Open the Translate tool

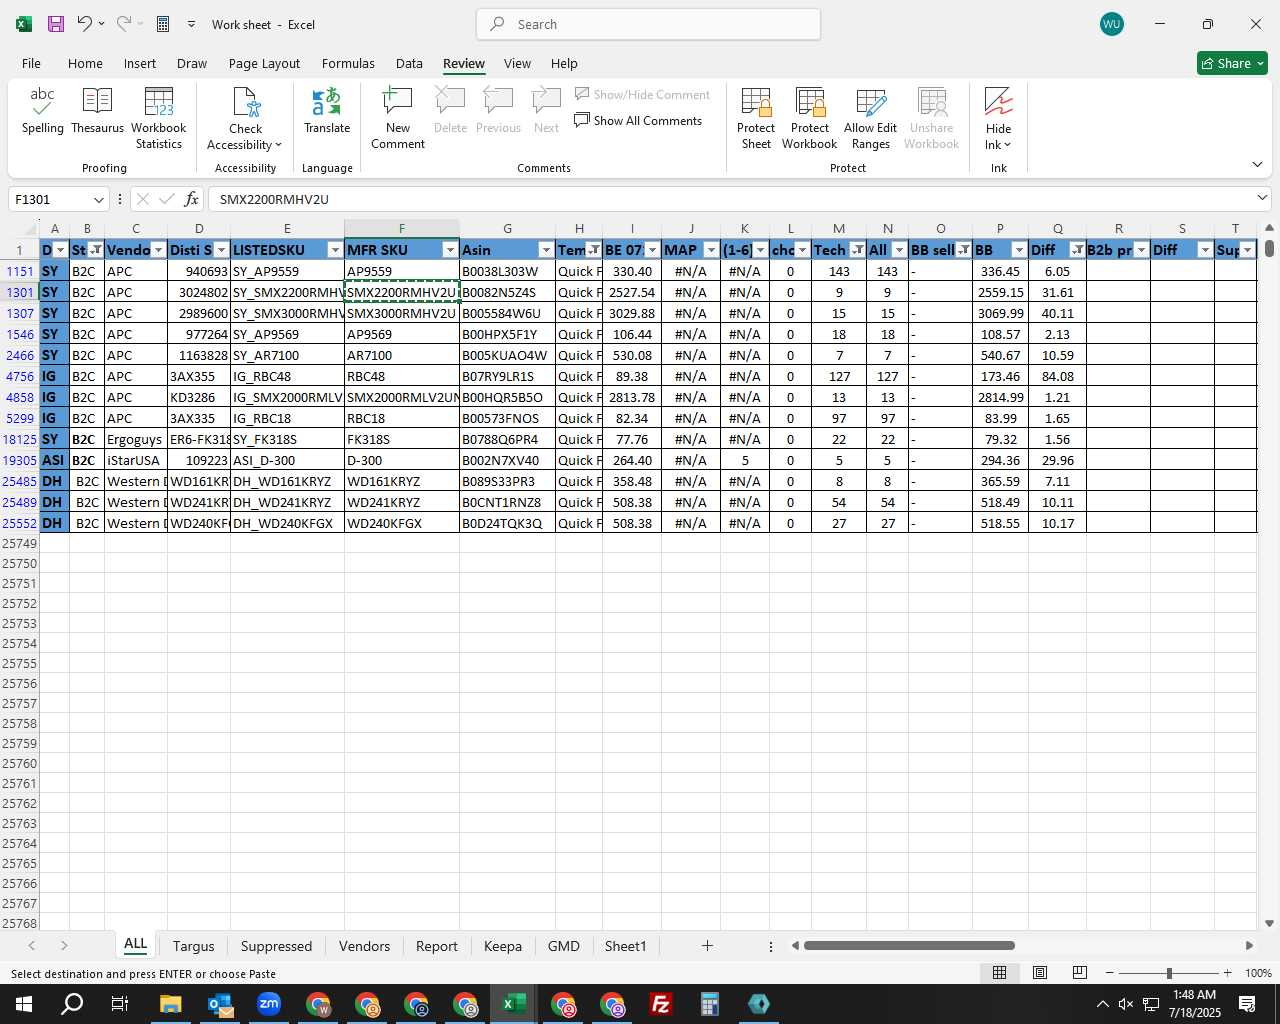coord(327,111)
